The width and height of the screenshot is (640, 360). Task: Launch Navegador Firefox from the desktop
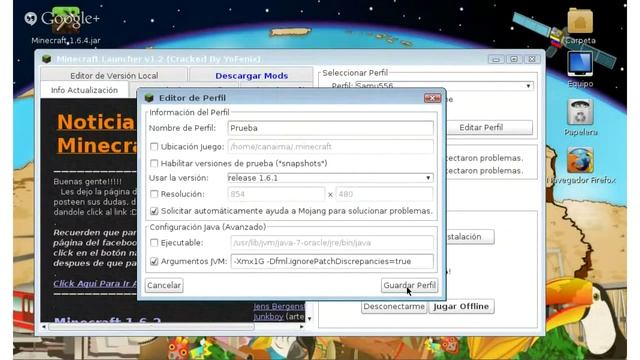580,166
